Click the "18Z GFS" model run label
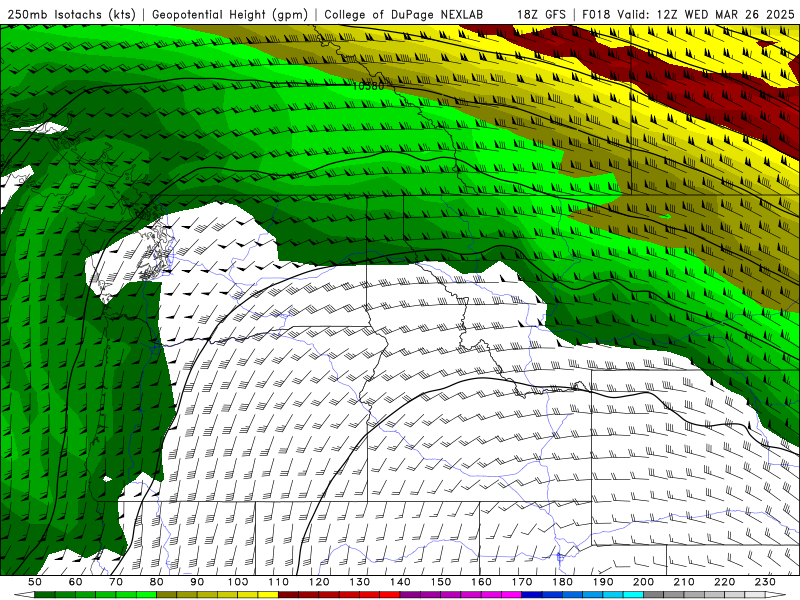The width and height of the screenshot is (800, 600). coord(541,15)
